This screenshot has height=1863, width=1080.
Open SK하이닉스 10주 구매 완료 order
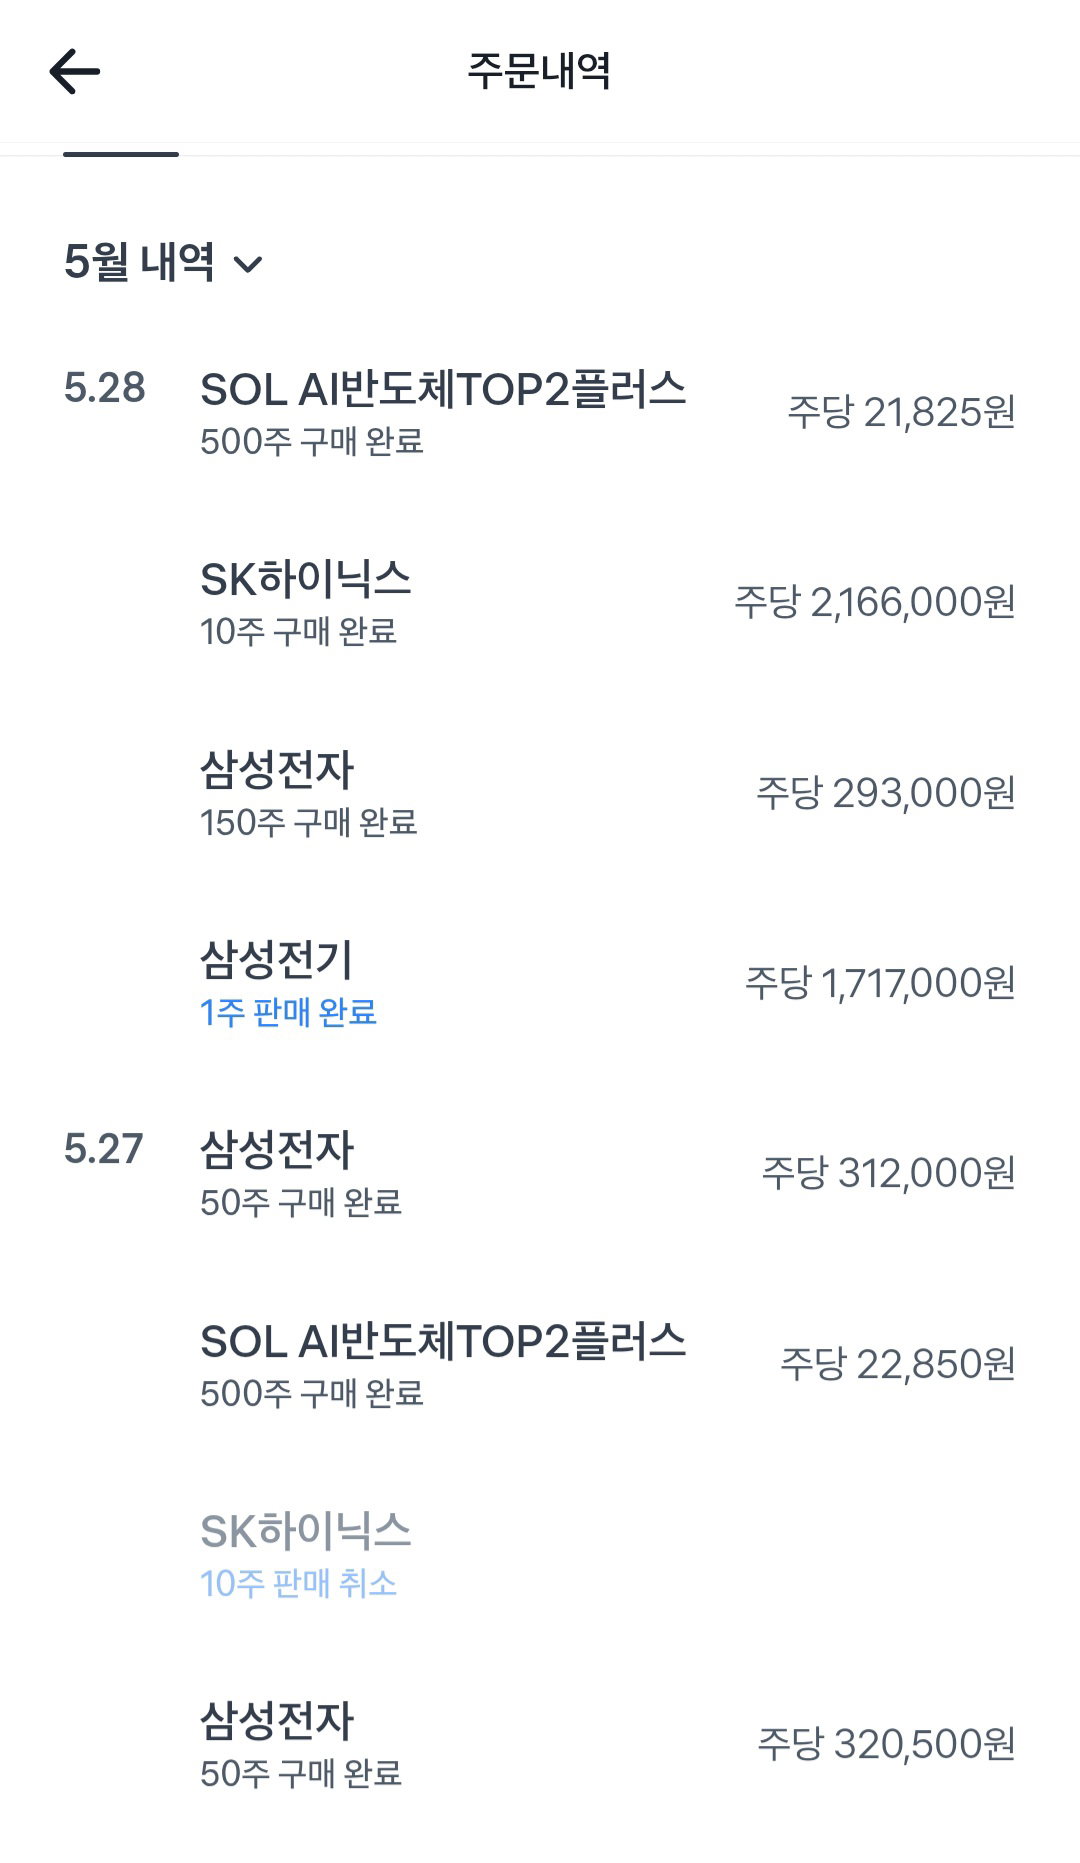[540, 602]
